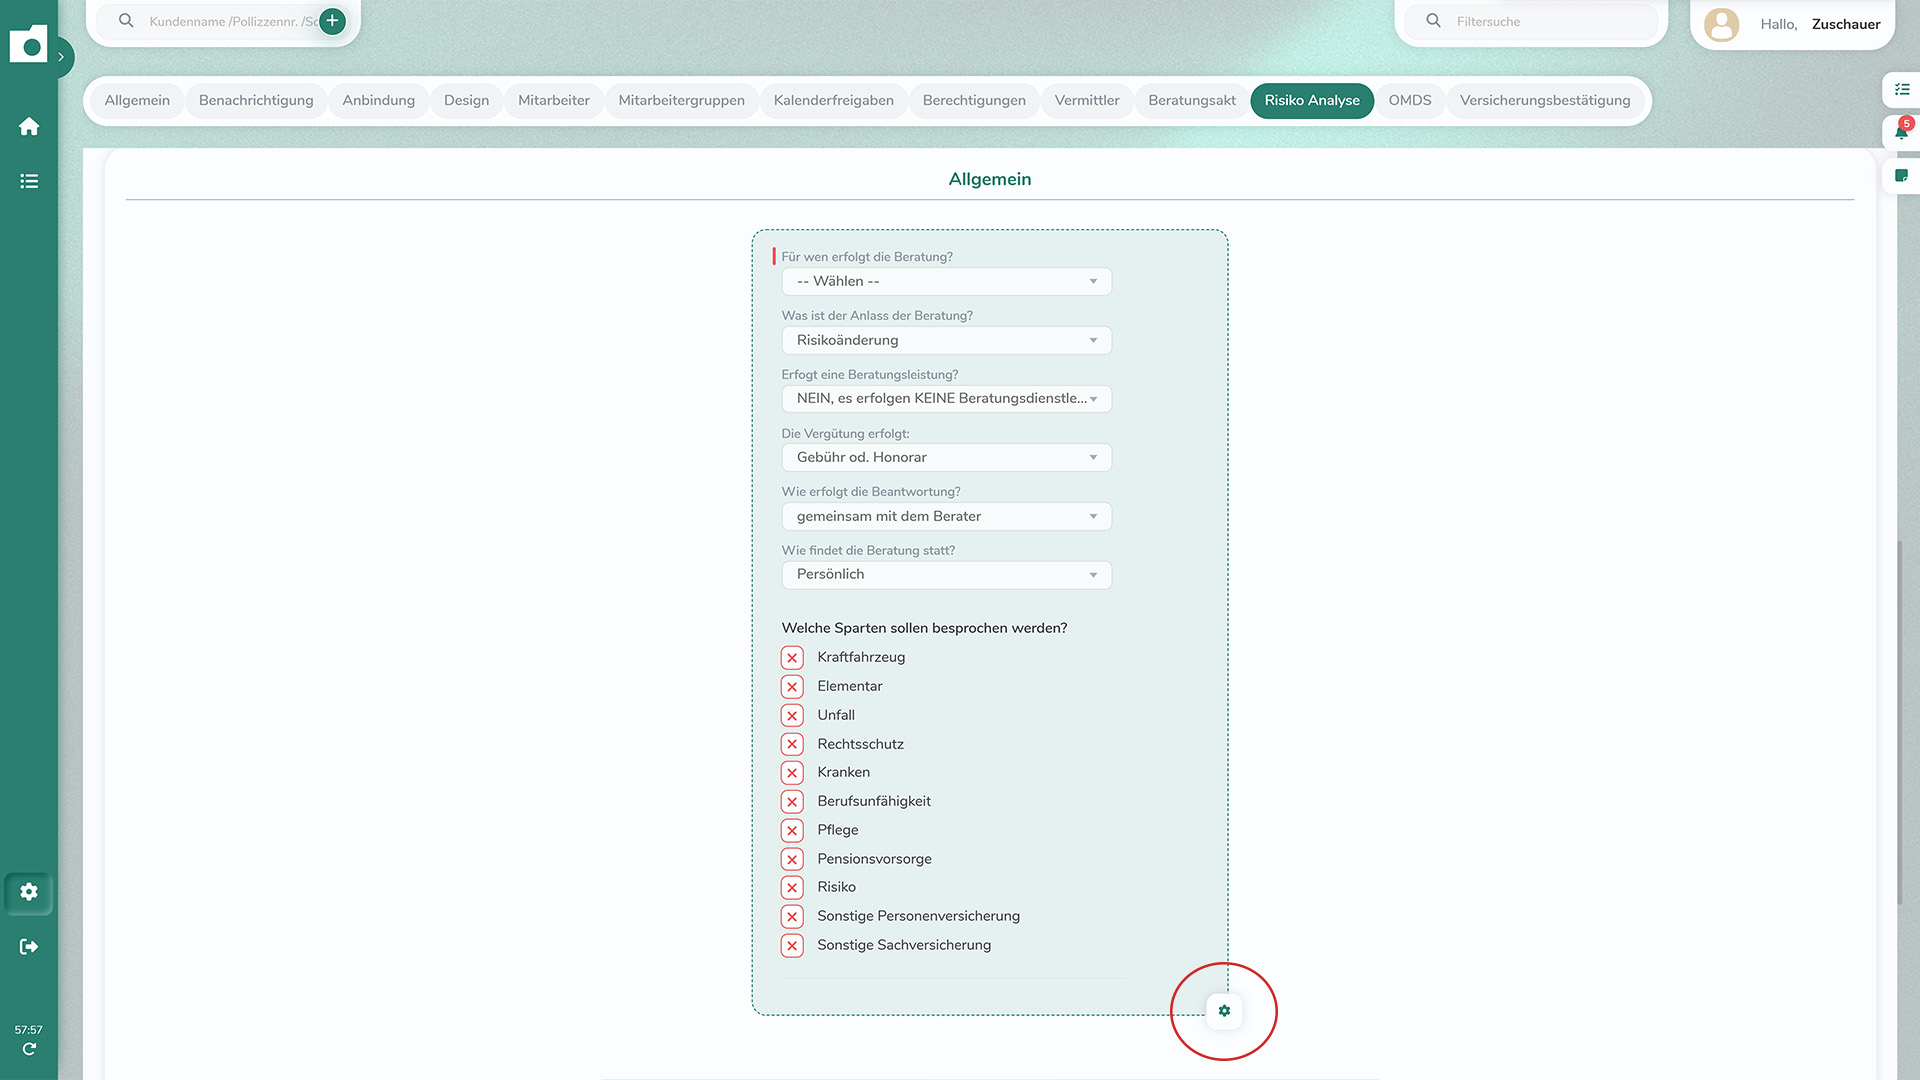Viewport: 1920px width, 1080px height.
Task: Toggle the Kraftfahrzeug Sparte
Action: coord(792,657)
